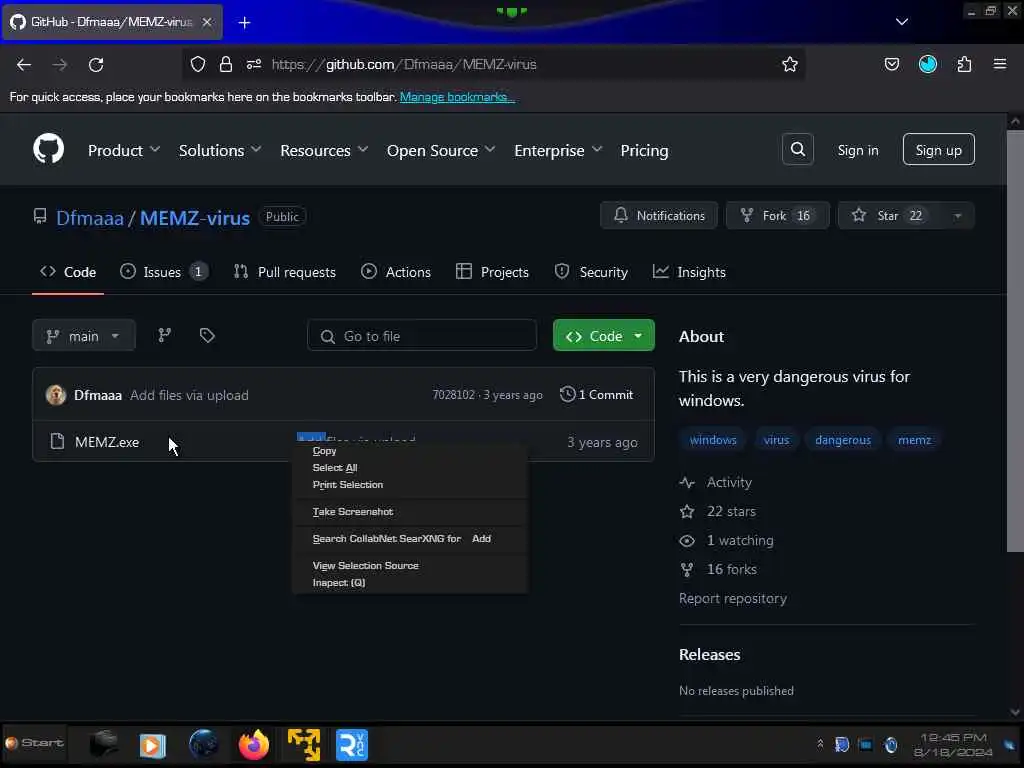
Task: Expand the Solutions menu
Action: 220,150
